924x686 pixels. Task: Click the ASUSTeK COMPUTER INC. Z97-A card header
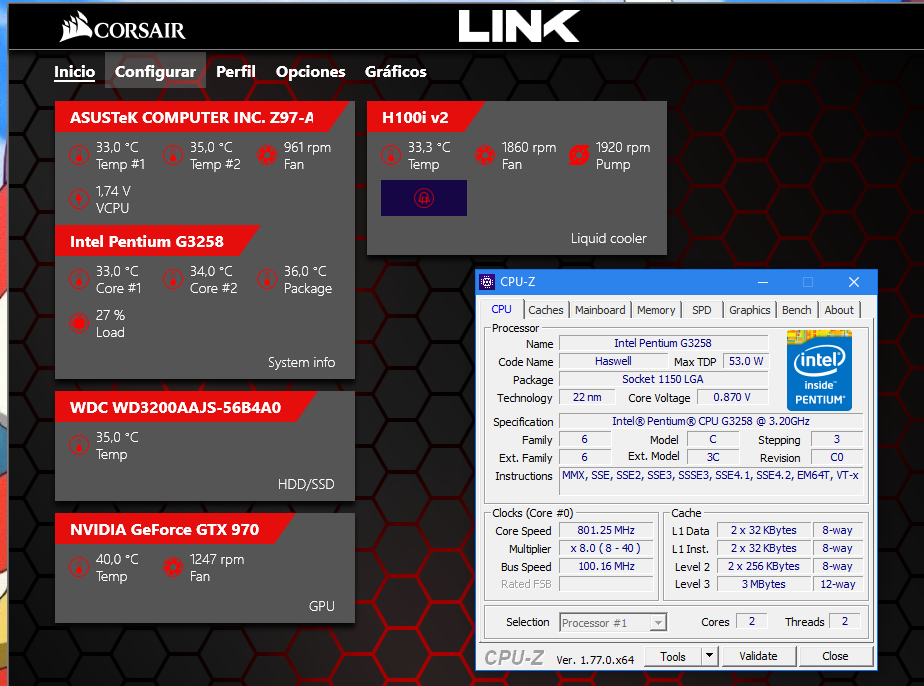tap(200, 117)
